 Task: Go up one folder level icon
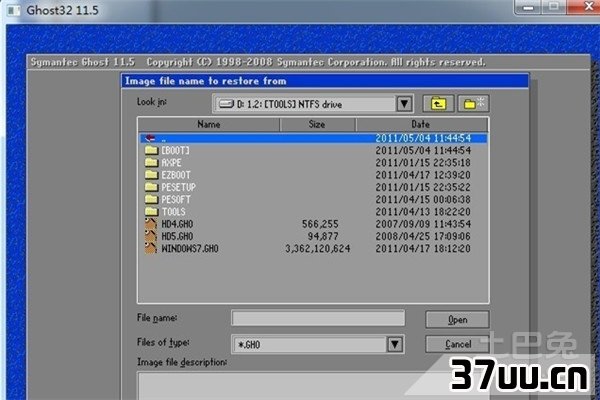point(438,104)
